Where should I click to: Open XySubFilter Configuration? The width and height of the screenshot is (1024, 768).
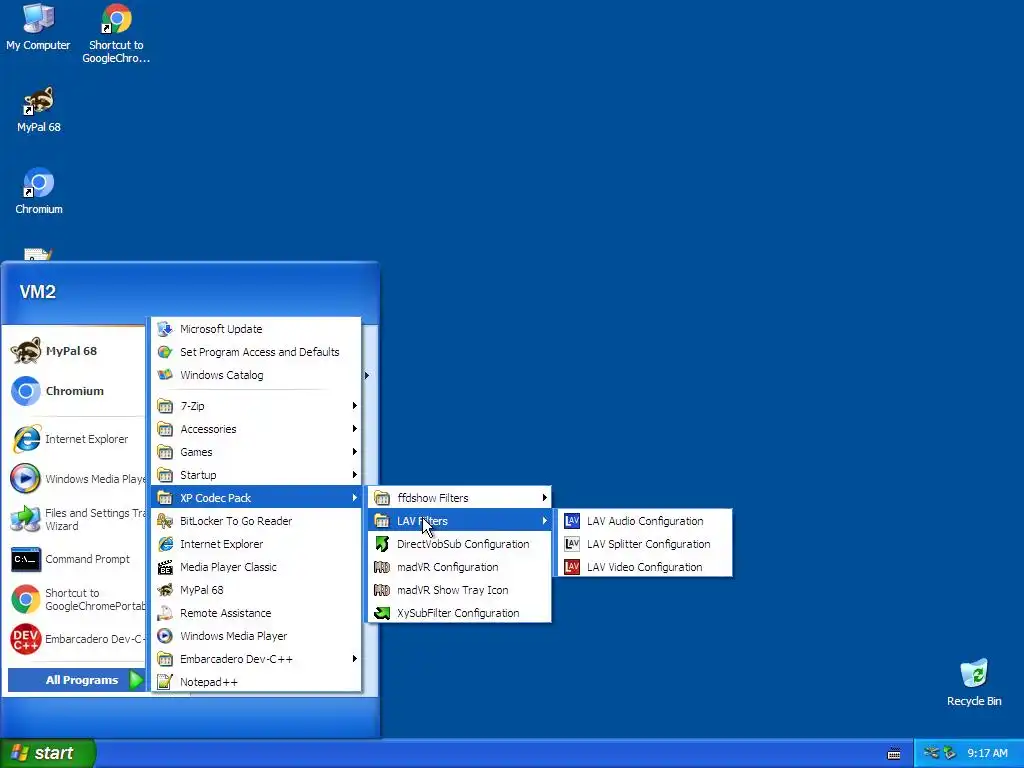pyautogui.click(x=460, y=613)
